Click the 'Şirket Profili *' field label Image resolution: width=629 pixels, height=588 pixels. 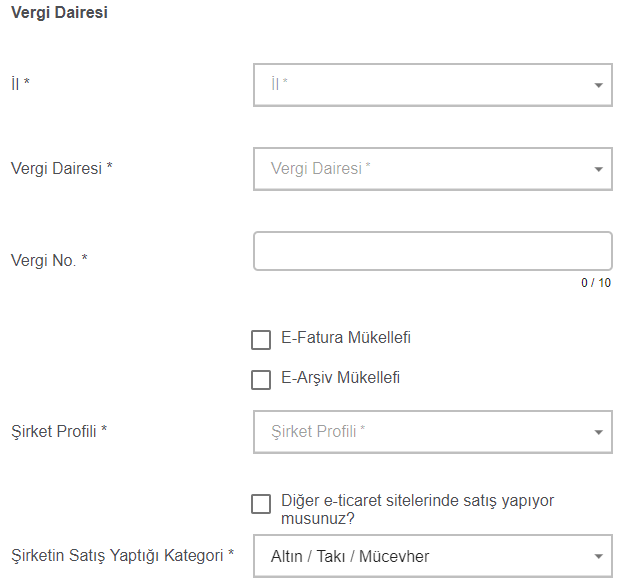(x=59, y=431)
